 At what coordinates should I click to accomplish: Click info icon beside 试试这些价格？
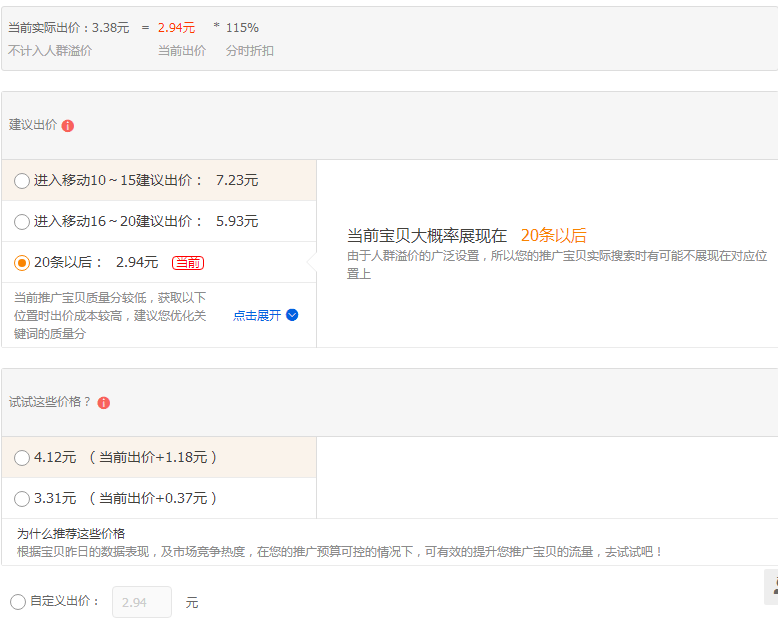(104, 402)
